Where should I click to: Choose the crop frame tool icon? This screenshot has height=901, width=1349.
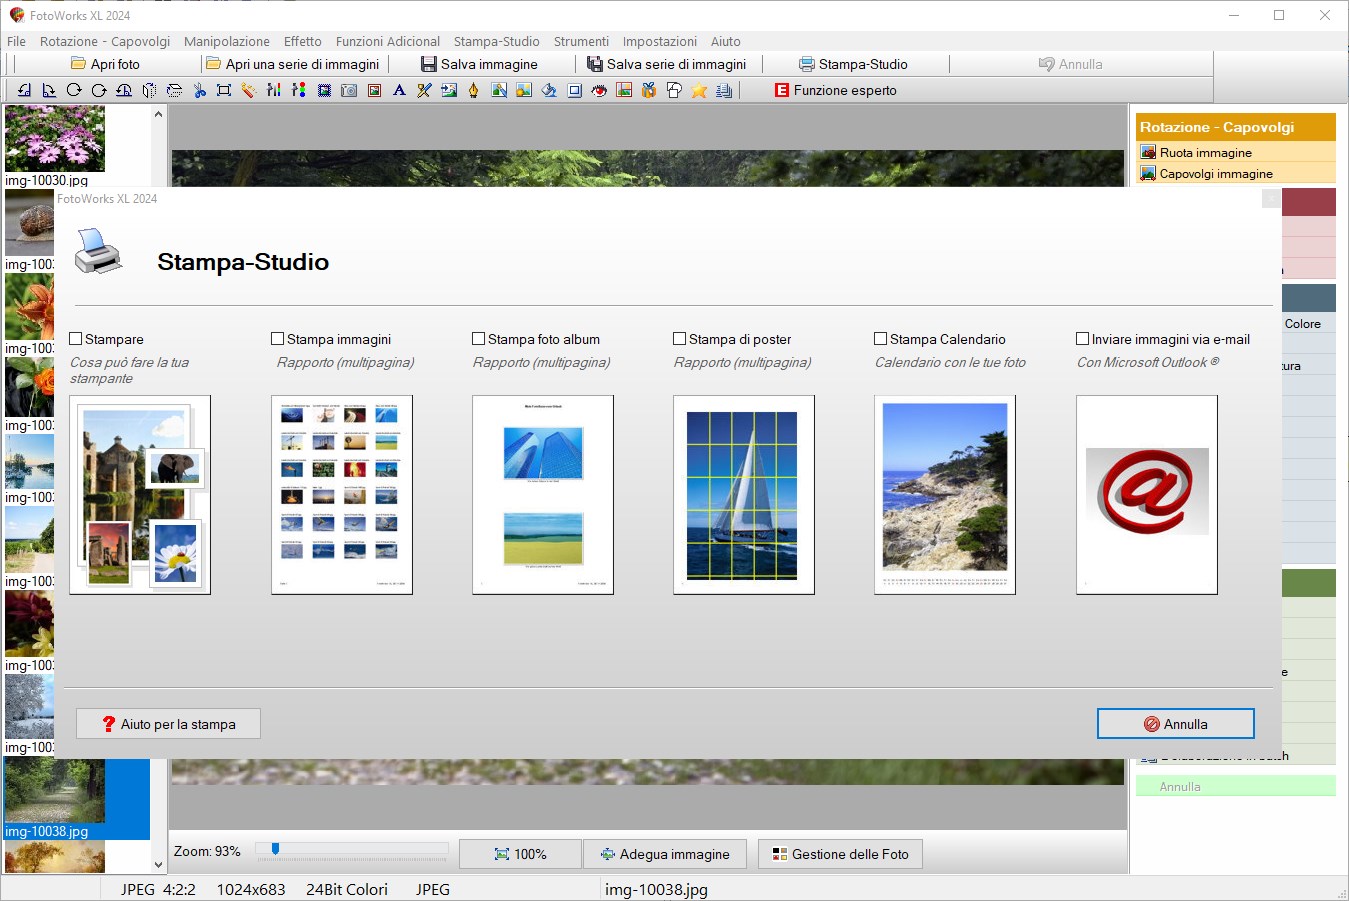click(x=224, y=90)
